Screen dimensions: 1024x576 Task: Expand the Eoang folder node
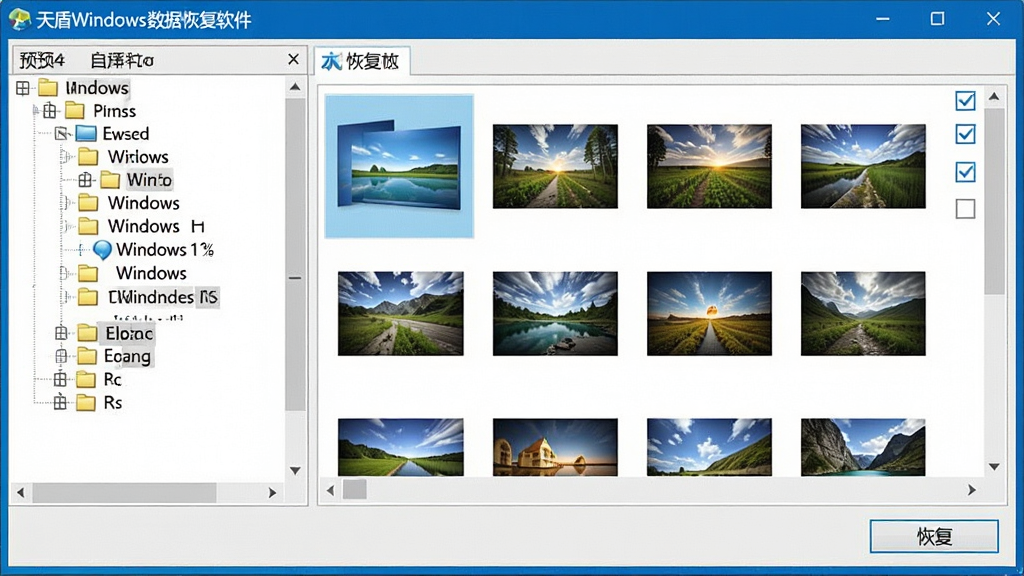pos(61,356)
